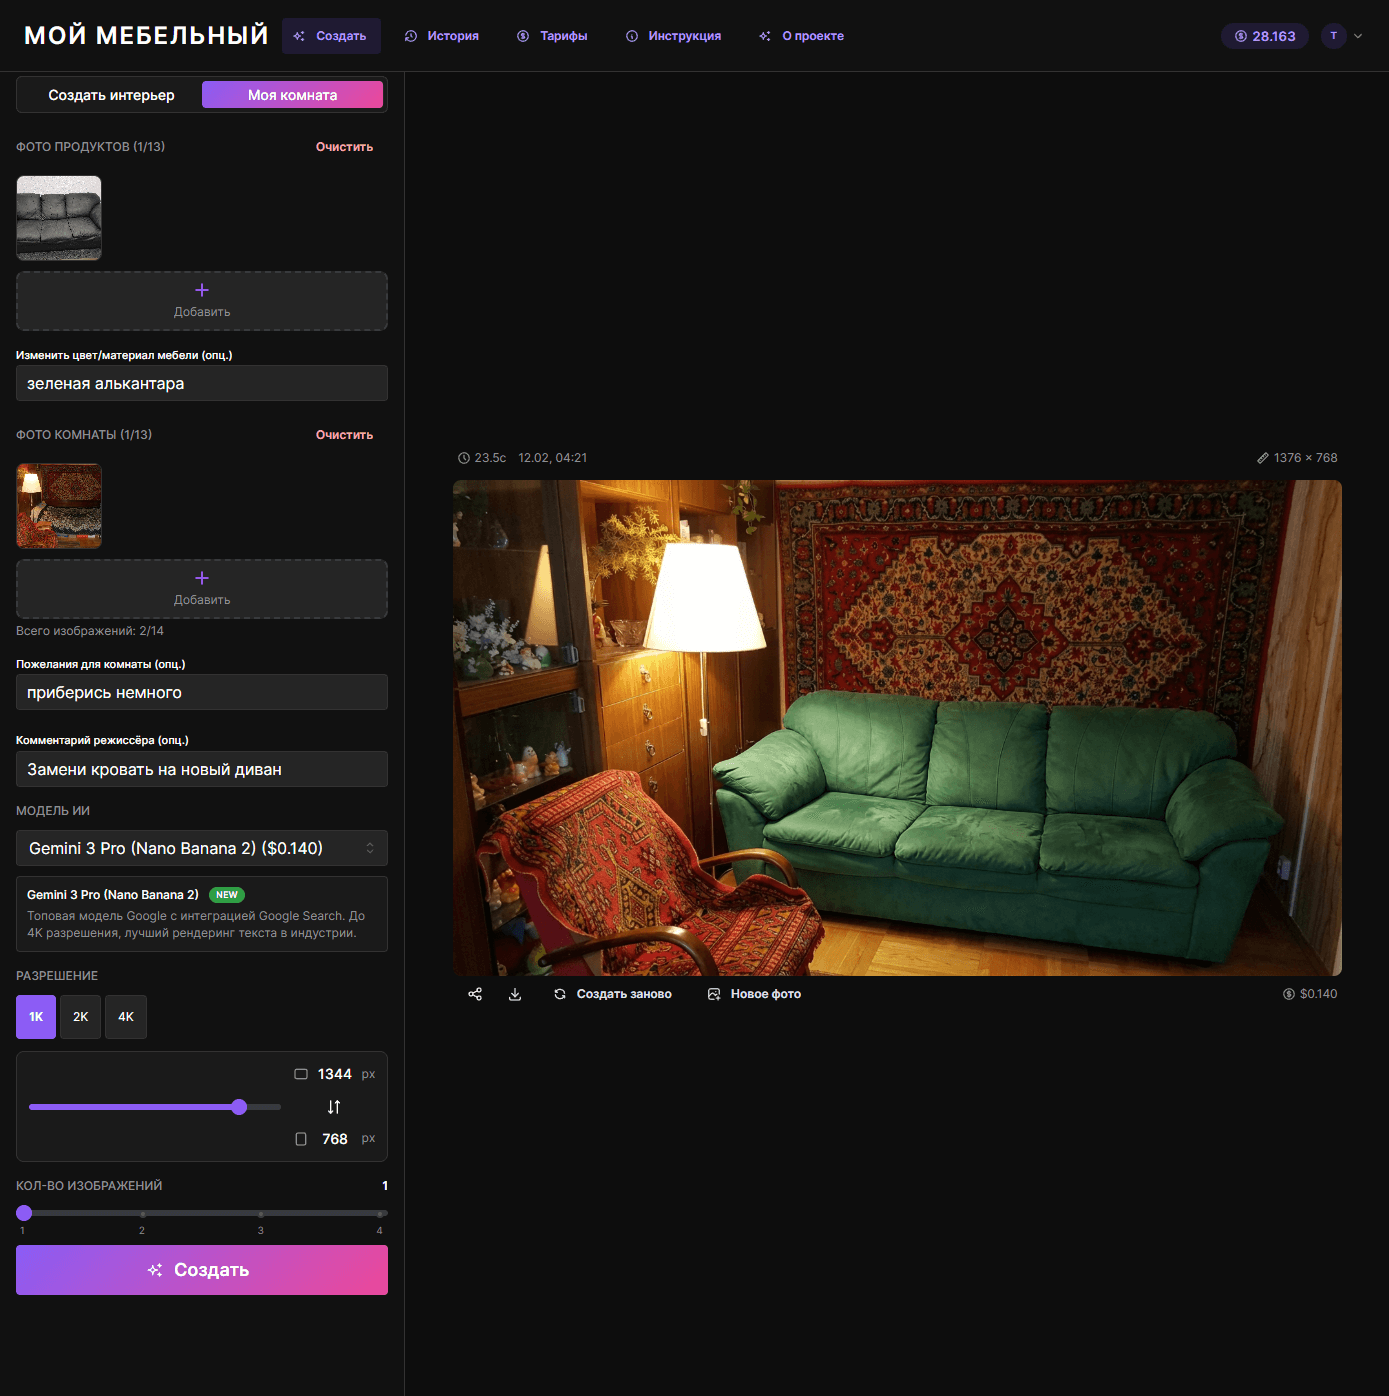The width and height of the screenshot is (1389, 1396).
Task: Open the Gemini 3 Pro model dropdown
Action: click(202, 848)
